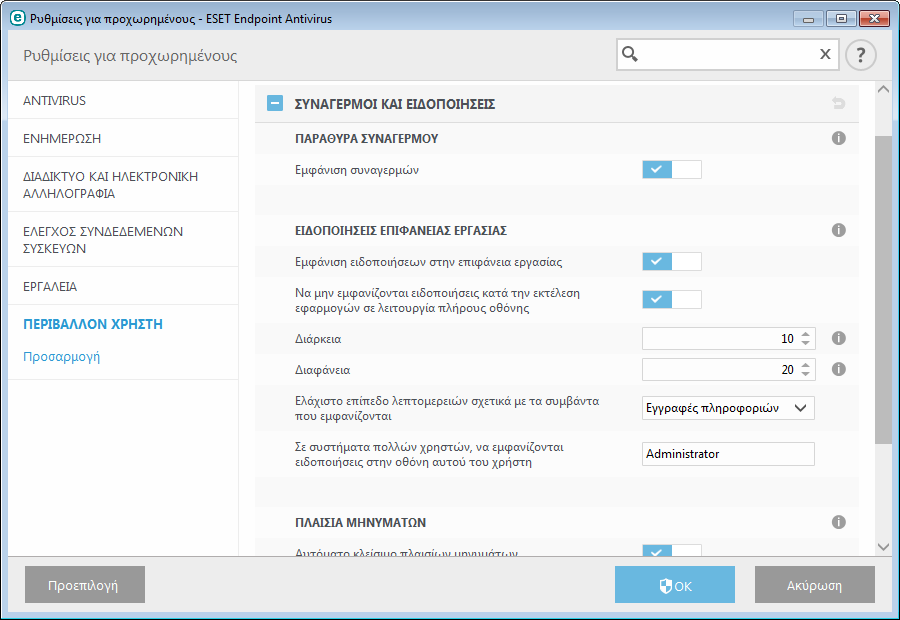Toggle Εμφάνιση συναγερμών switch

click(672, 169)
